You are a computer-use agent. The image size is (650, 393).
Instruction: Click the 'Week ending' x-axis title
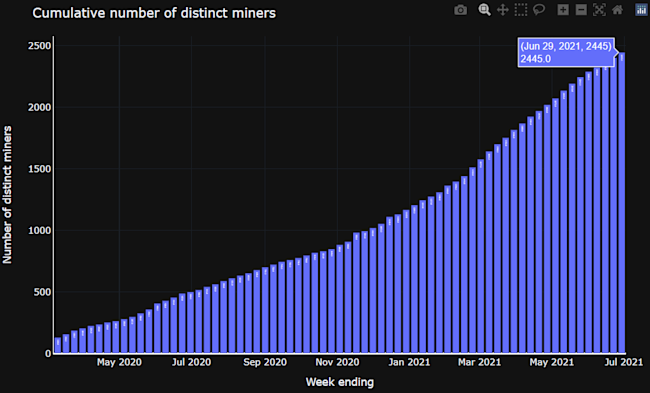click(340, 382)
